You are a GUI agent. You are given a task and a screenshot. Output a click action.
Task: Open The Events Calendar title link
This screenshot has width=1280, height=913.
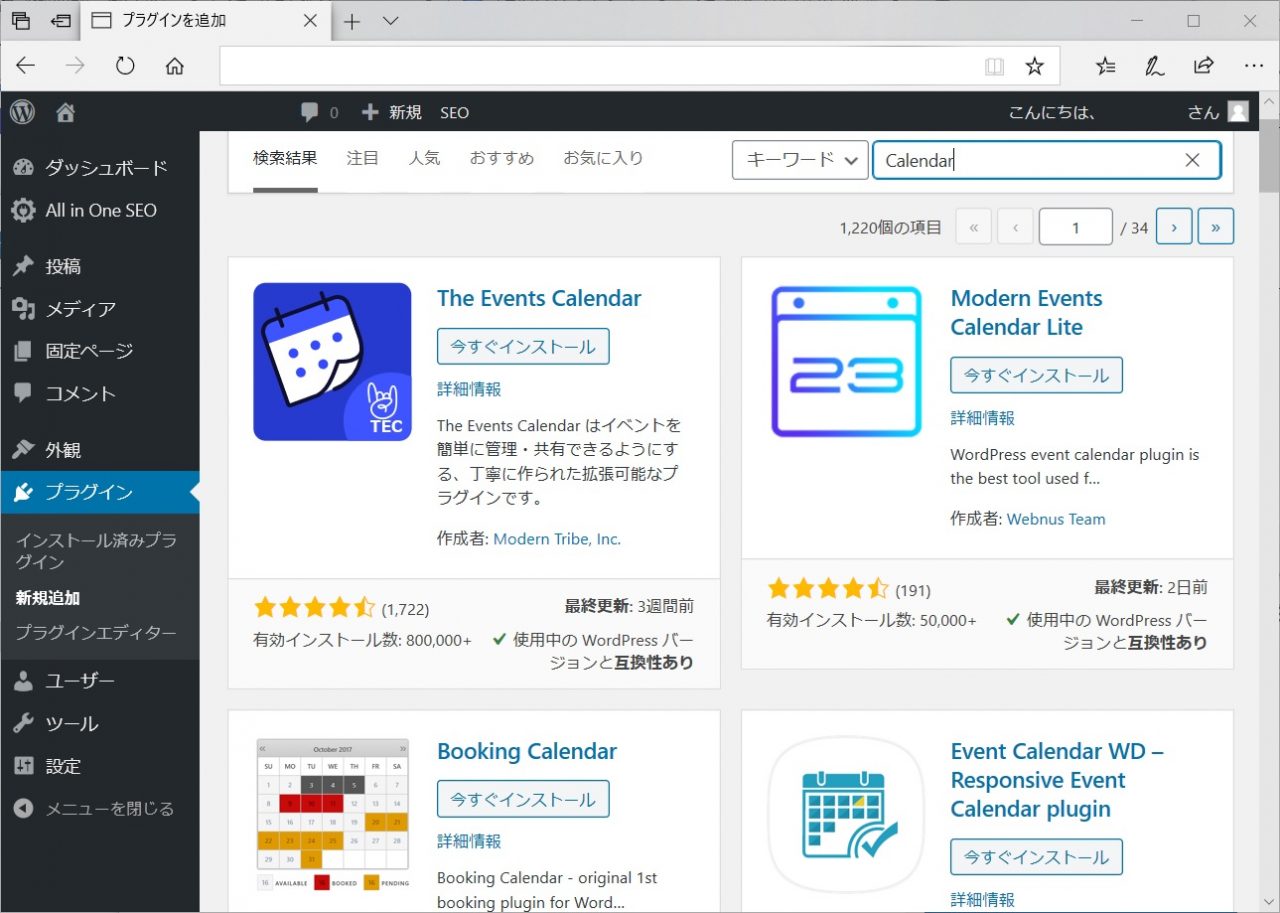coord(539,298)
